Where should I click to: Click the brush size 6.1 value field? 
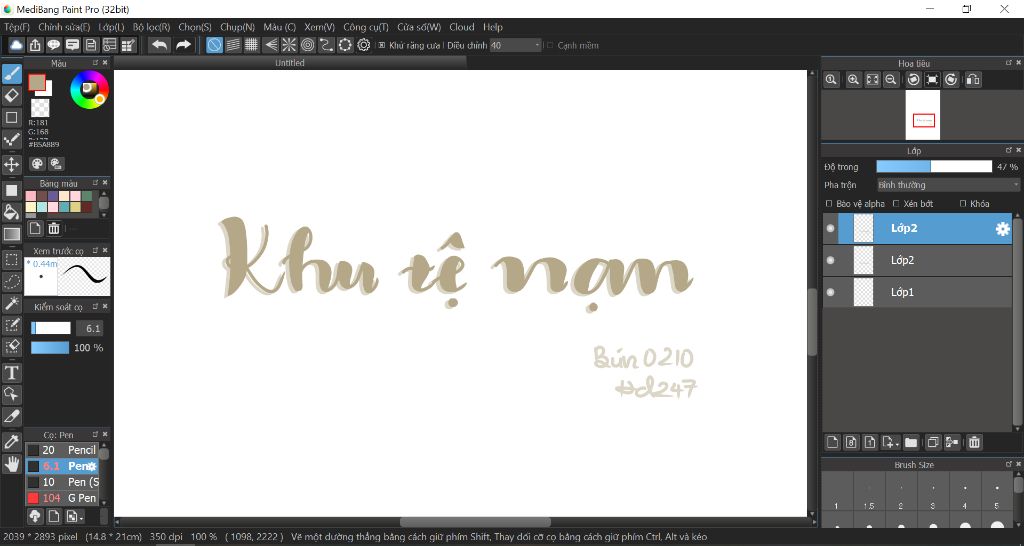pyautogui.click(x=90, y=329)
